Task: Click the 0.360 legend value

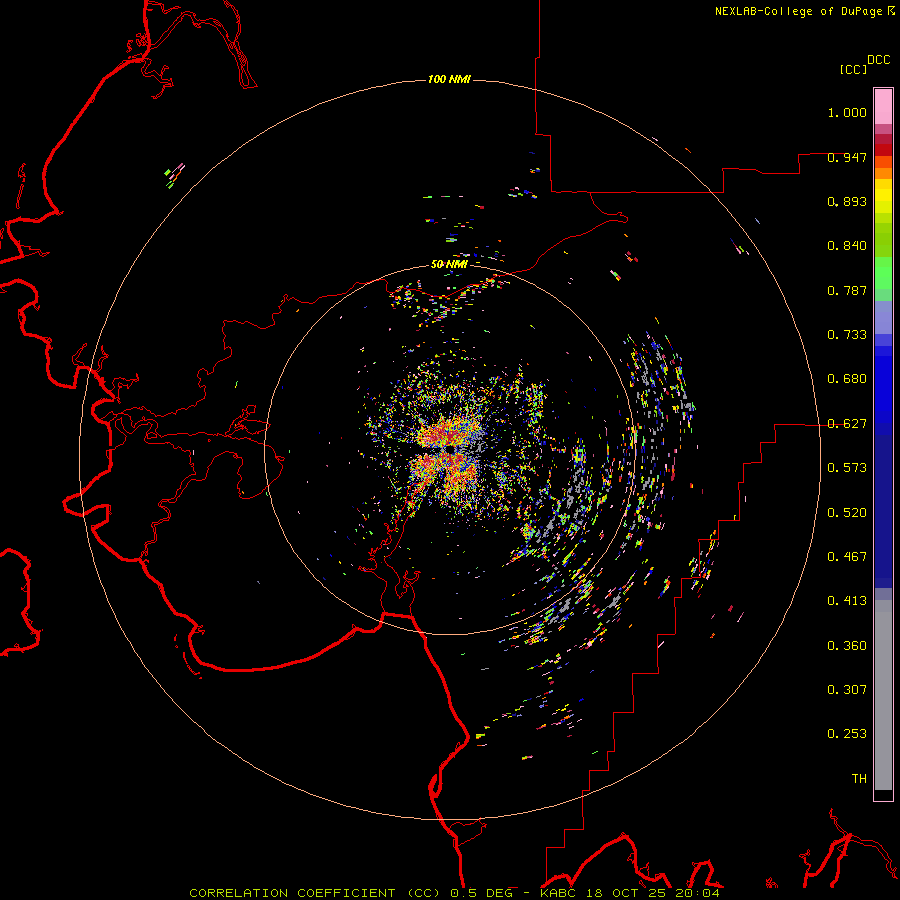Action: coord(847,646)
